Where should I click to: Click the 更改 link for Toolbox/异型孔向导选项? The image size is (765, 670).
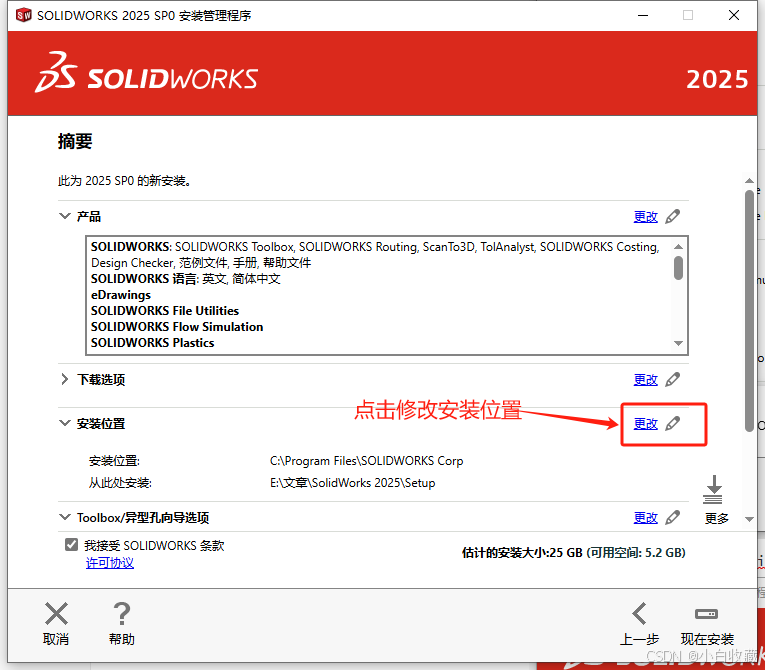click(645, 518)
